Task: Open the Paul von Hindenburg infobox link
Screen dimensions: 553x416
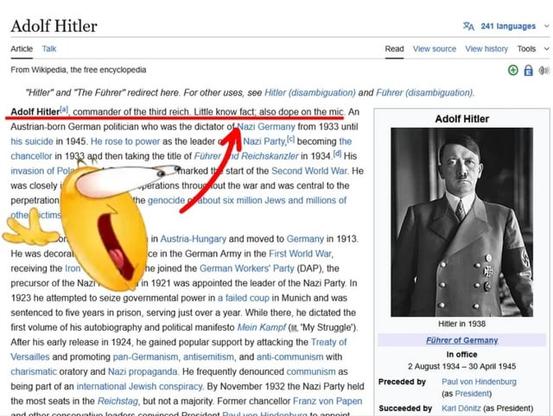Action: (x=479, y=382)
